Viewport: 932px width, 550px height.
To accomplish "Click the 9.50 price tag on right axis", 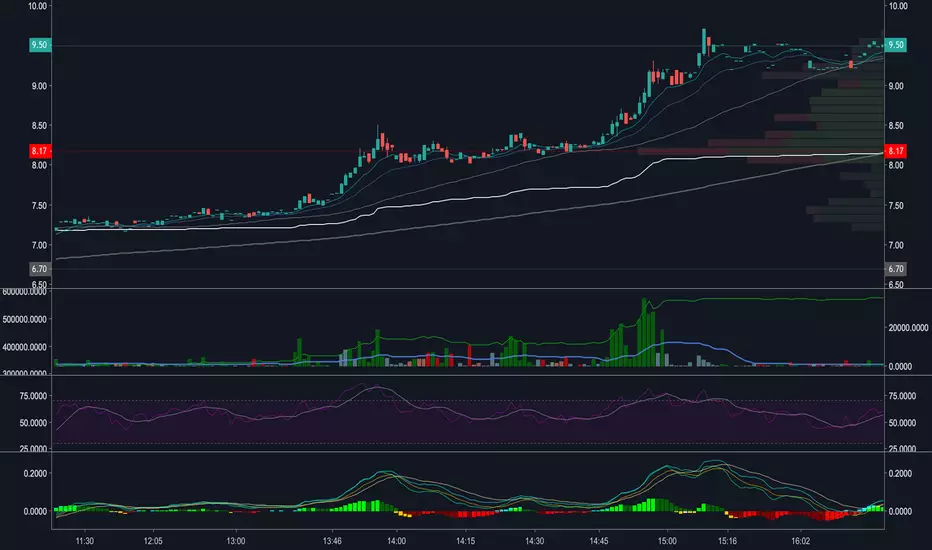I will [895, 45].
